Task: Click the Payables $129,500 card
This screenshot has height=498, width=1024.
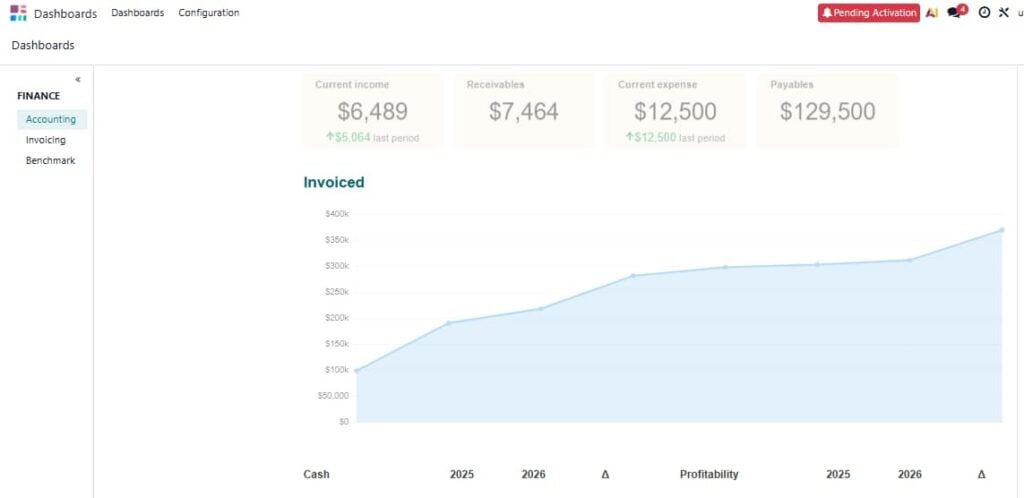Action: pos(827,111)
